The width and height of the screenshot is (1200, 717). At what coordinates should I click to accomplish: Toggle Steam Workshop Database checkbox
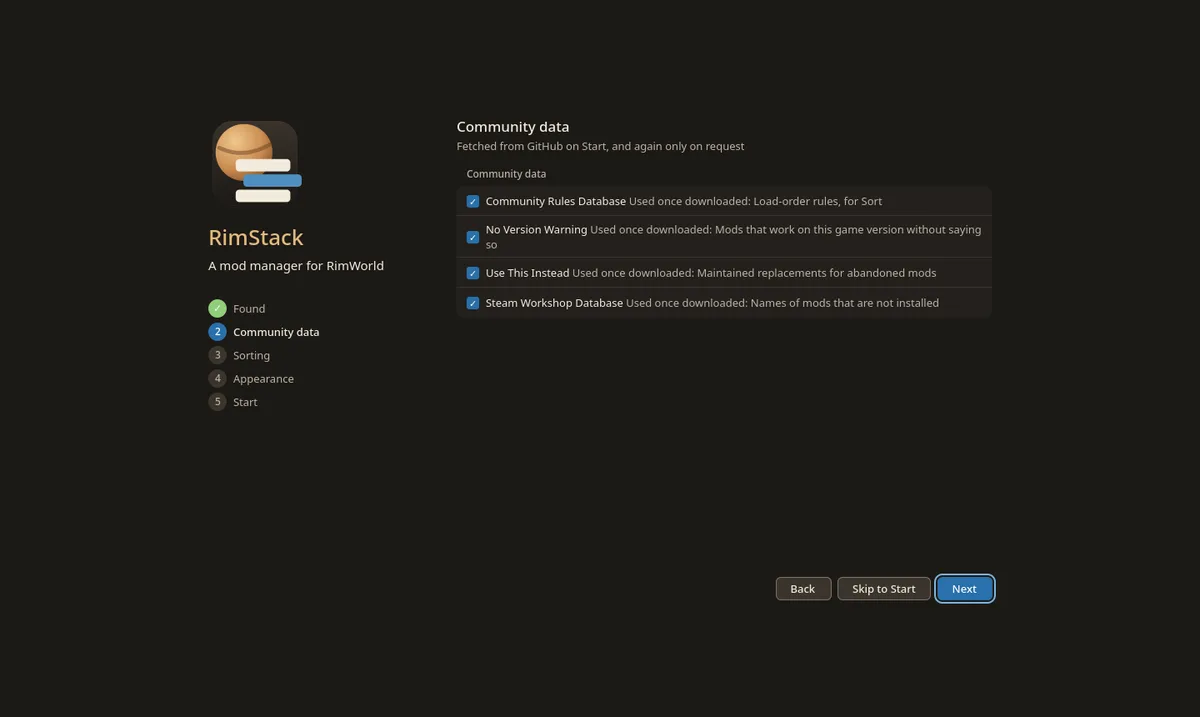(x=473, y=303)
